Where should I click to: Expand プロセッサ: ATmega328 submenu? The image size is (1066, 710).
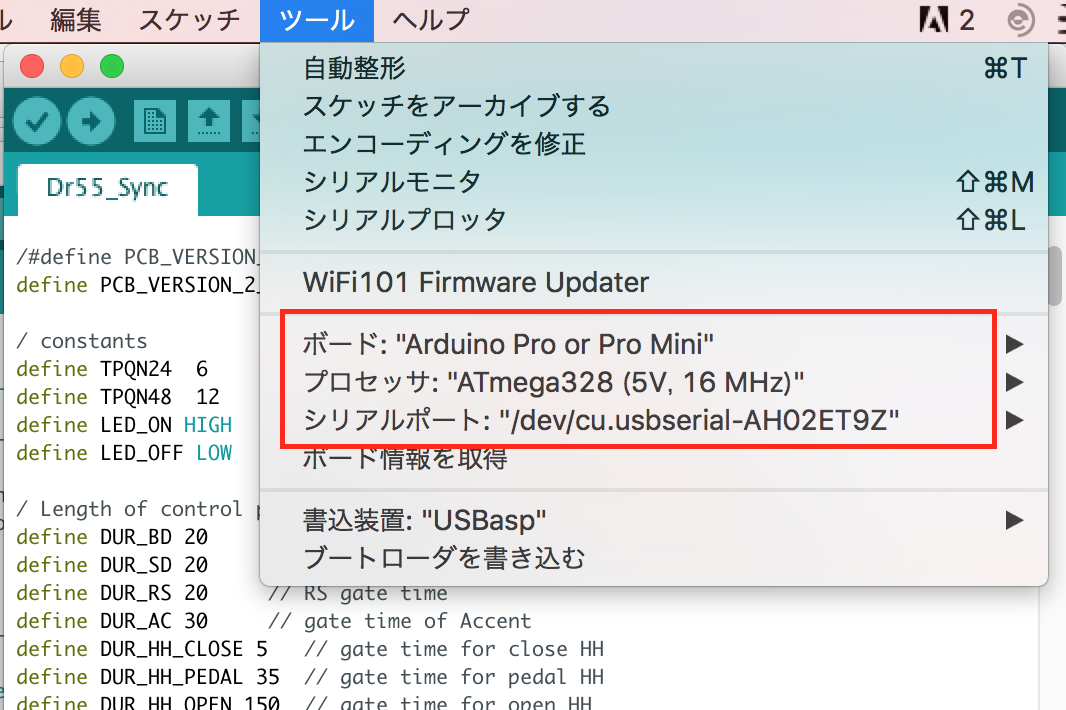[653, 382]
